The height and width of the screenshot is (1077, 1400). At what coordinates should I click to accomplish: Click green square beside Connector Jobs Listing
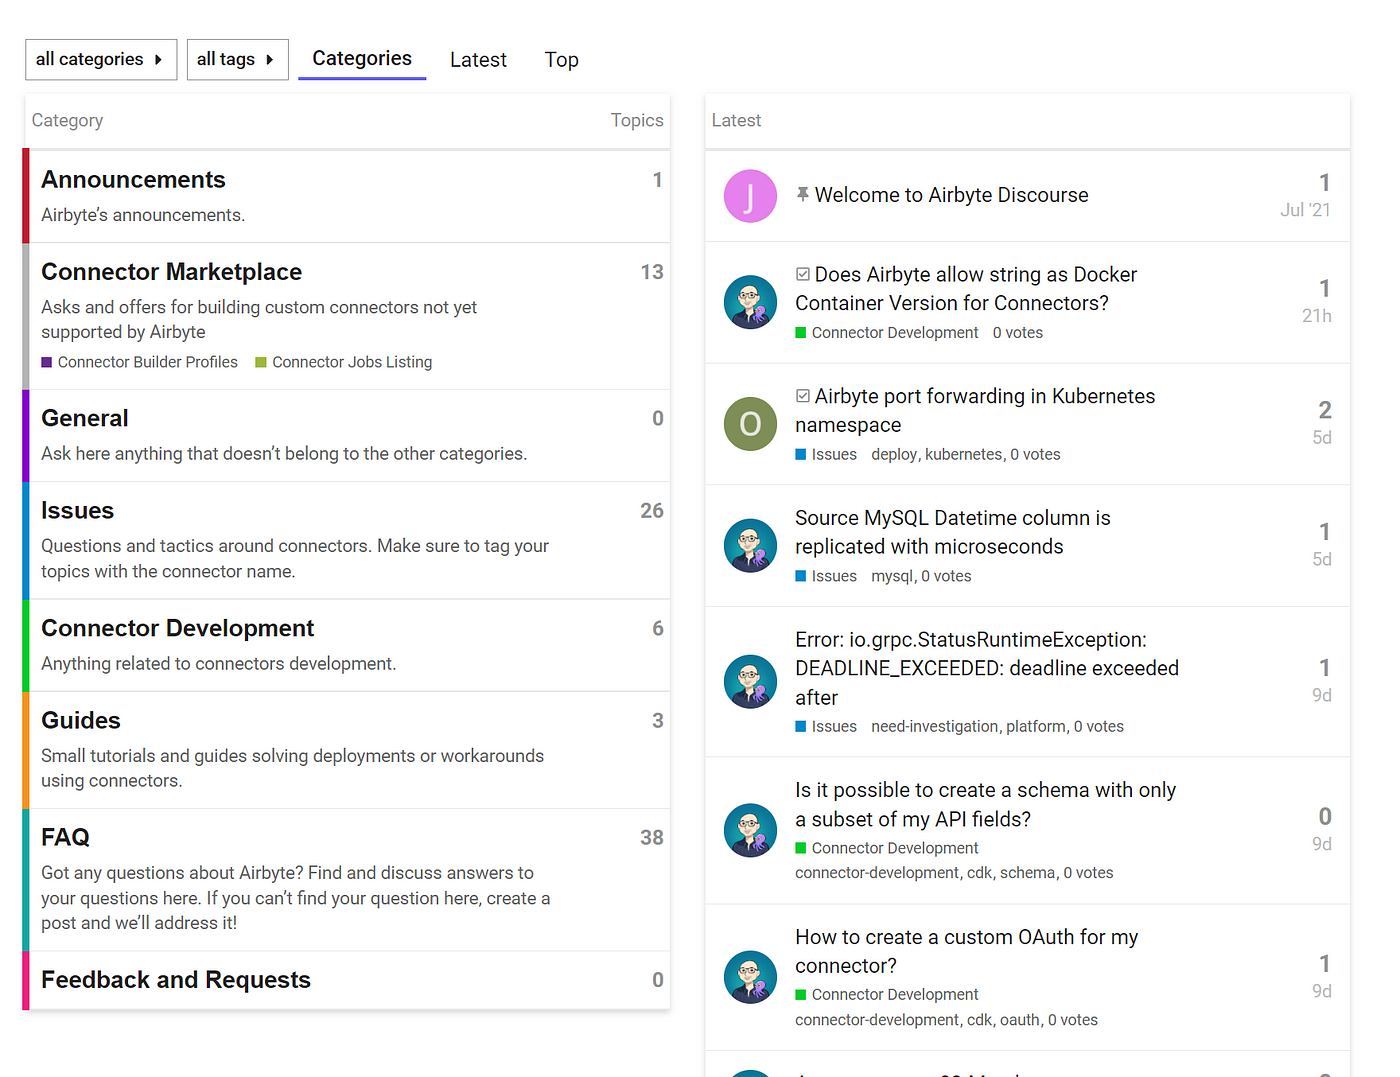(x=261, y=362)
